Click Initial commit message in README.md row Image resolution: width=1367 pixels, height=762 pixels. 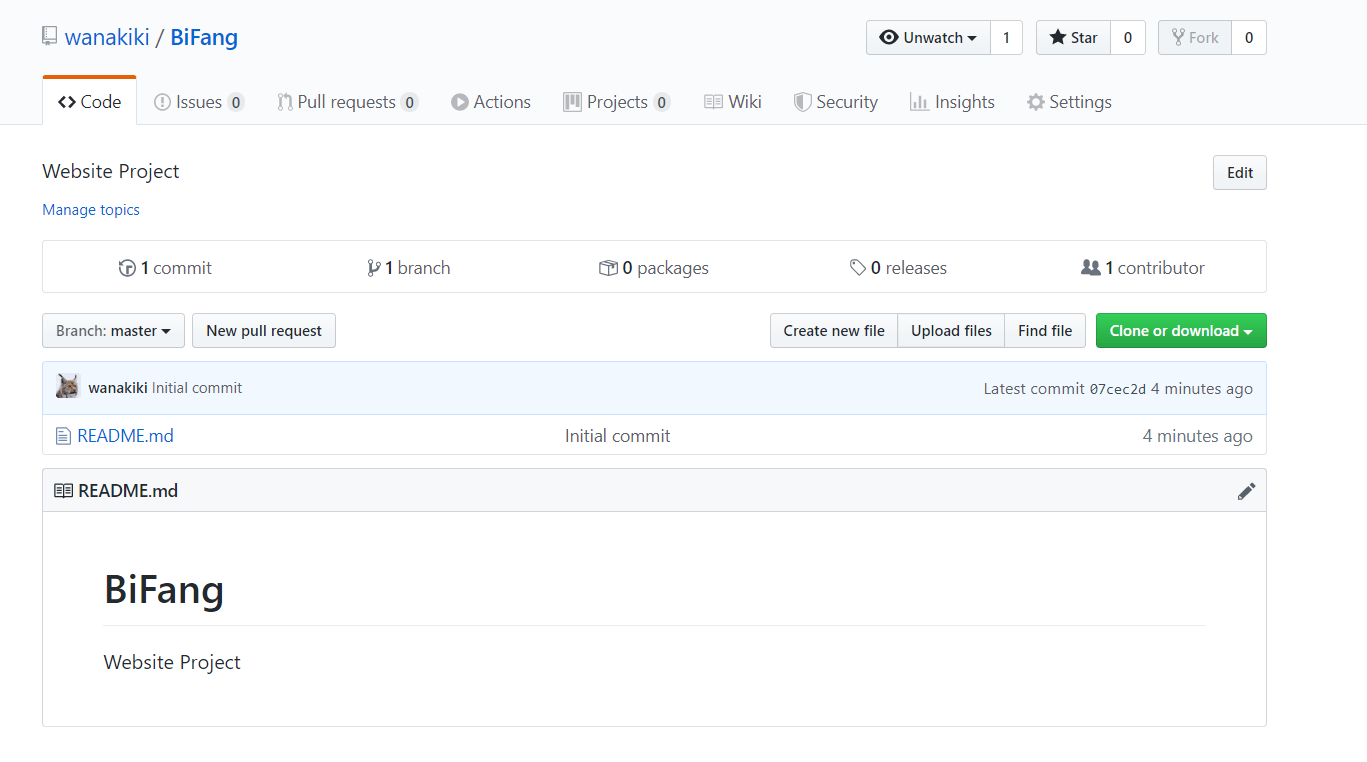coord(617,436)
